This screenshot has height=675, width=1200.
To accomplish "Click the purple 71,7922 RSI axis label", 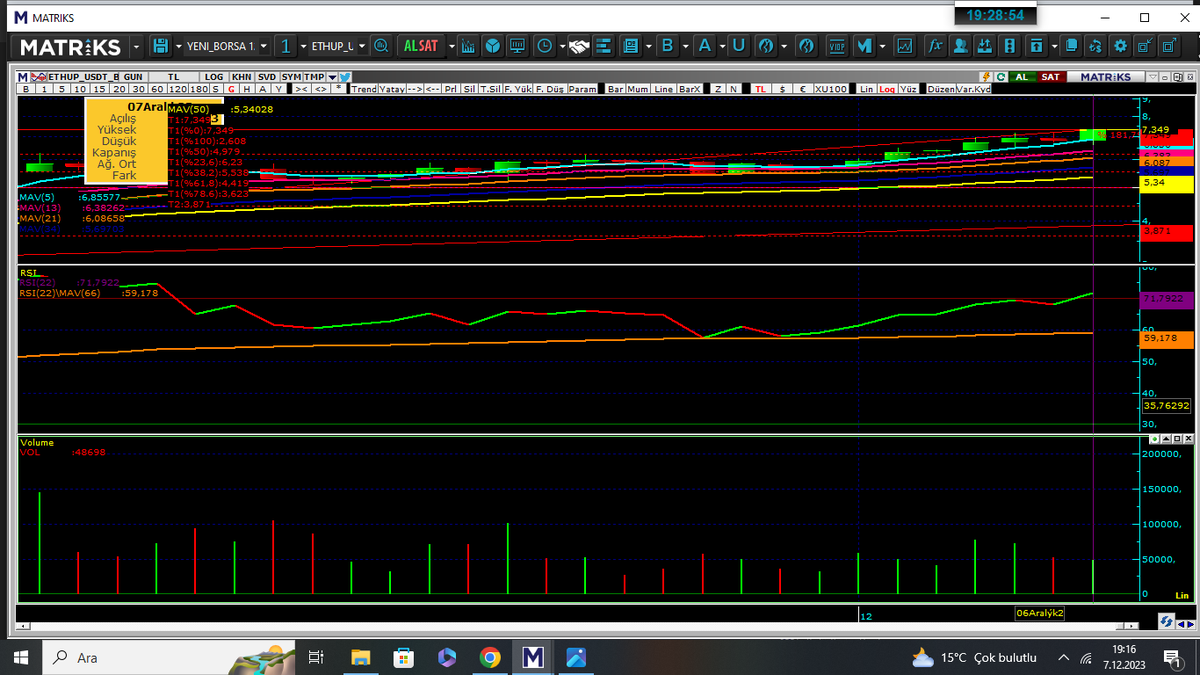I will pyautogui.click(x=1166, y=299).
